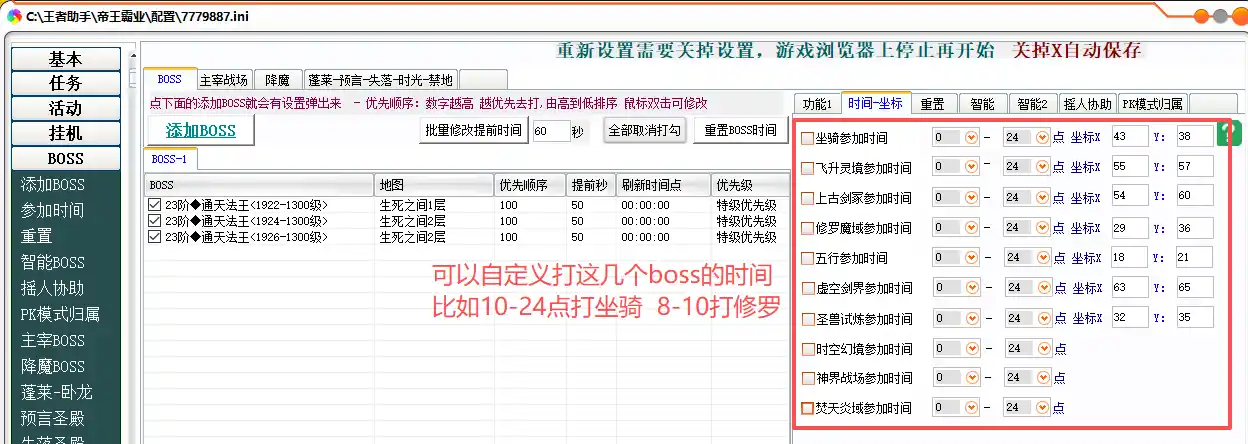Viewport: 1248px width, 444px height.
Task: Open 五行 start hour dropdown
Action: (970, 257)
